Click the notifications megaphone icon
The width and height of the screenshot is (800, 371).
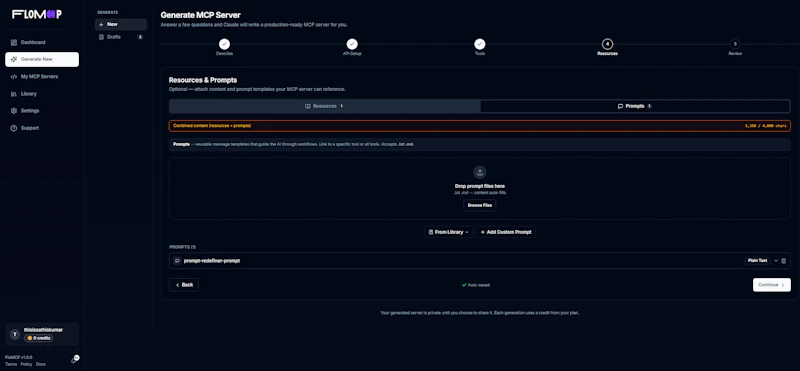coord(74,360)
